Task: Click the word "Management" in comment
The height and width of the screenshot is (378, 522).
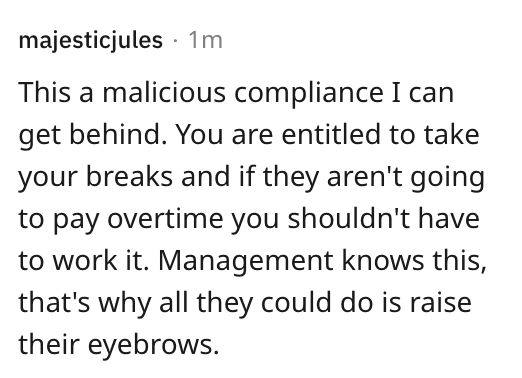Action: (x=246, y=262)
